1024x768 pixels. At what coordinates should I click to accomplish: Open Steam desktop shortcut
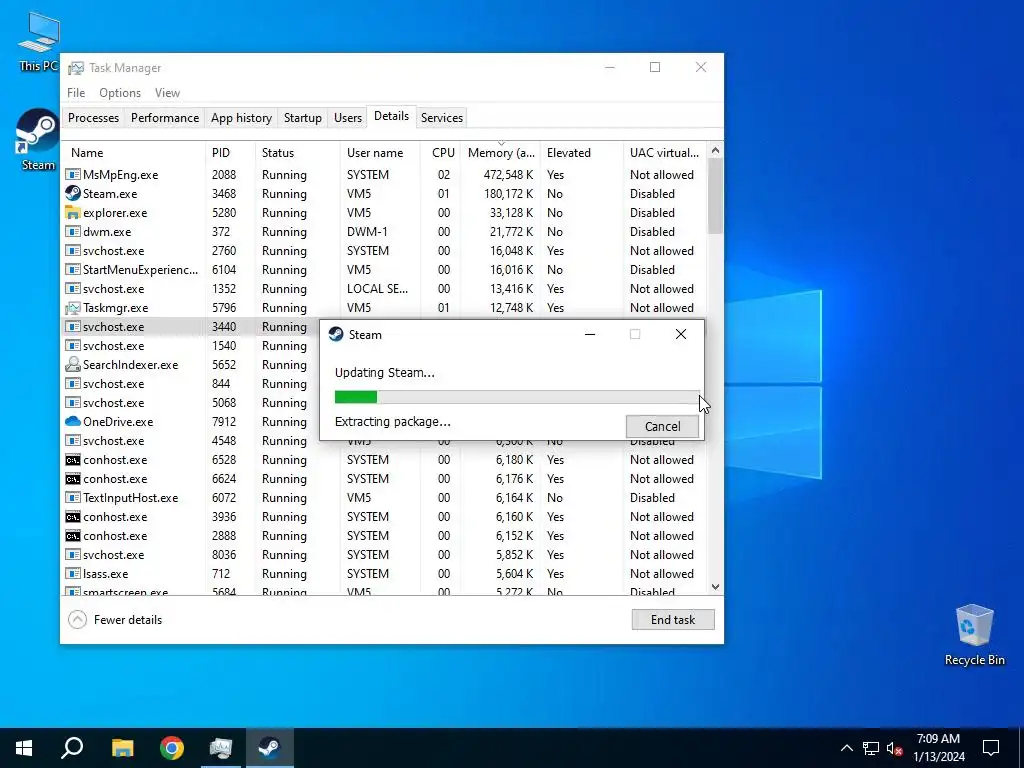[37, 140]
